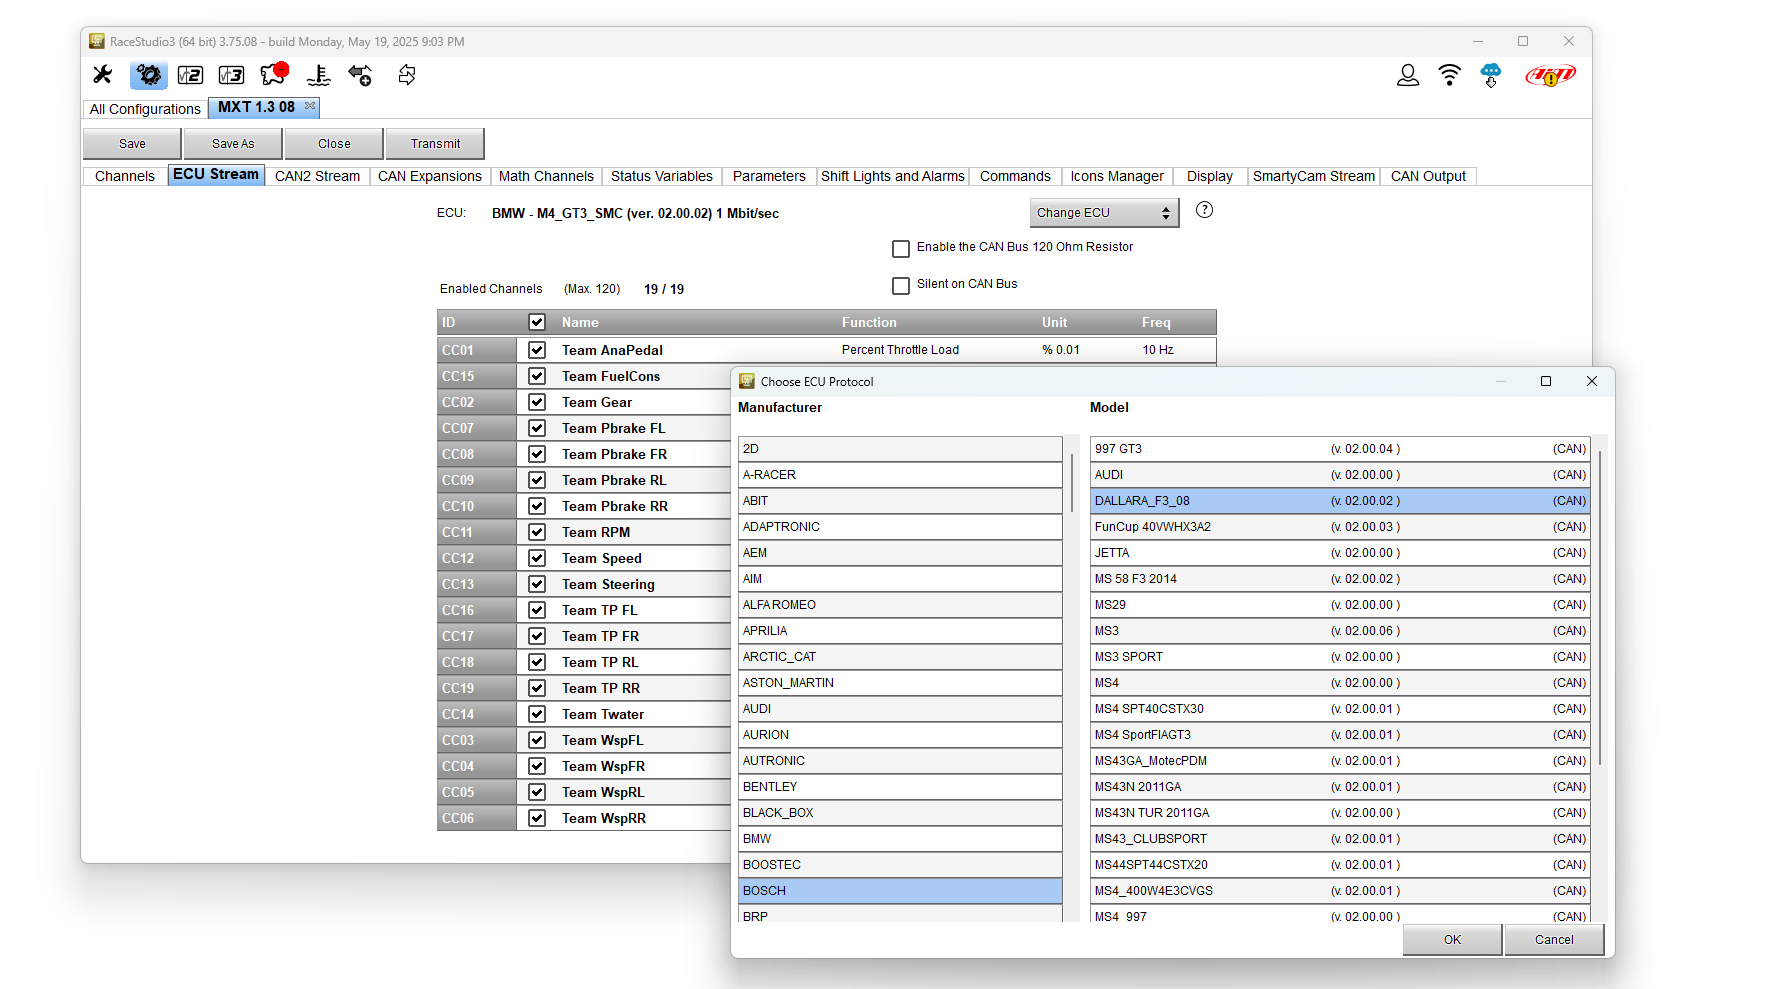Select the DALLARA_F3_08 model
This screenshot has height=989, width=1776.
(1340, 501)
